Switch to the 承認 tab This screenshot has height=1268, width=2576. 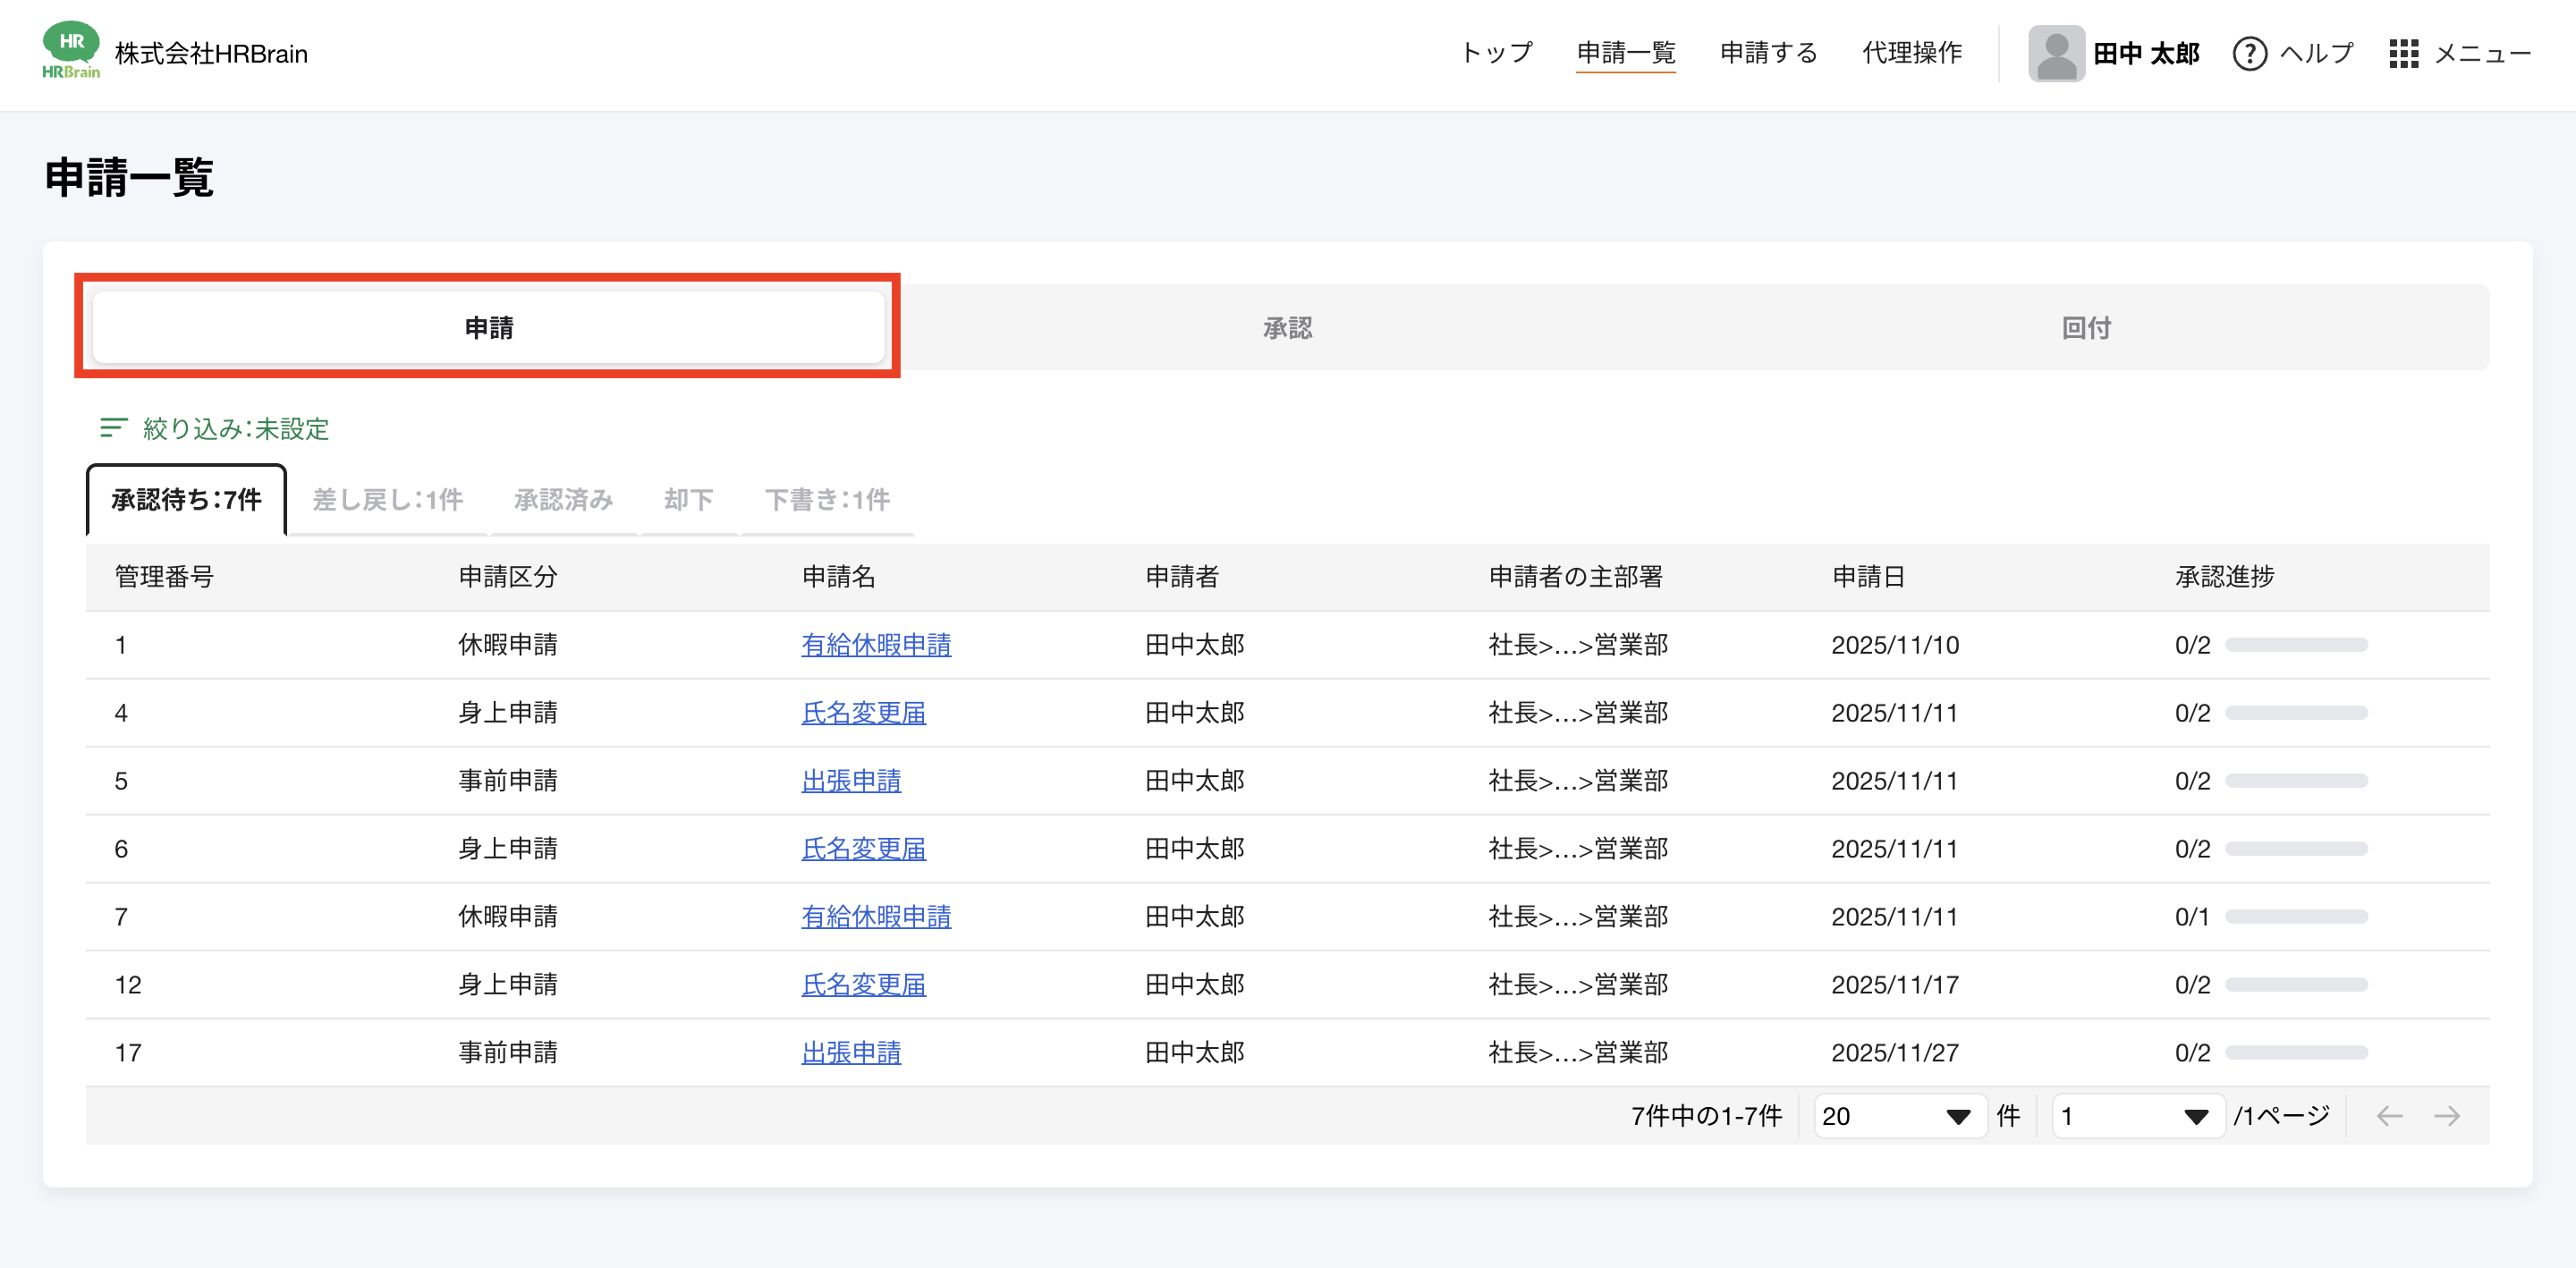pos(1287,328)
